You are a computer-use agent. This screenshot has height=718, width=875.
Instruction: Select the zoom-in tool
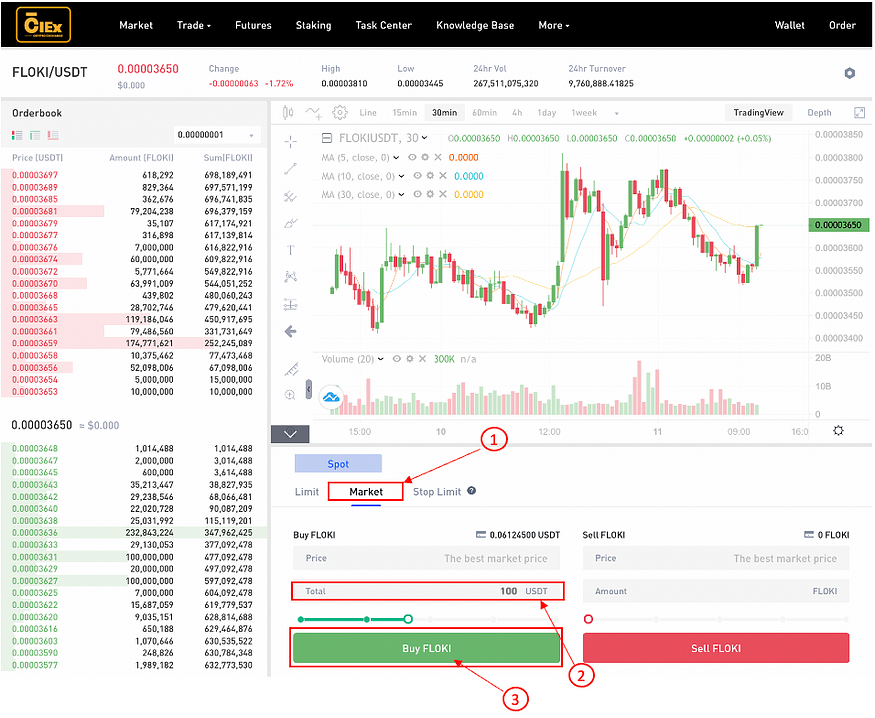pyautogui.click(x=290, y=395)
